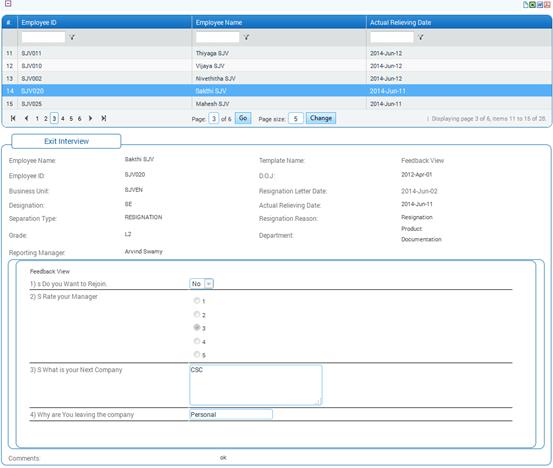Open the Rejoin No dropdown
This screenshot has height=468, width=553.
pos(202,284)
